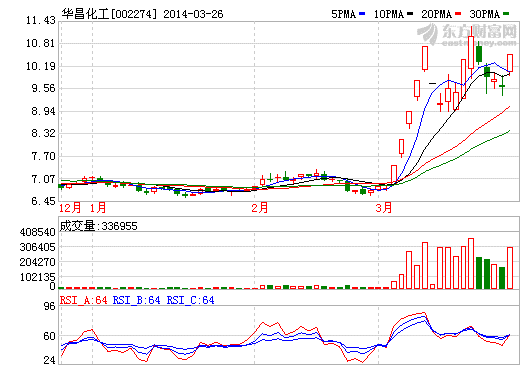Click the 7.70 price axis label
520x365 pixels.
pyautogui.click(x=43, y=156)
